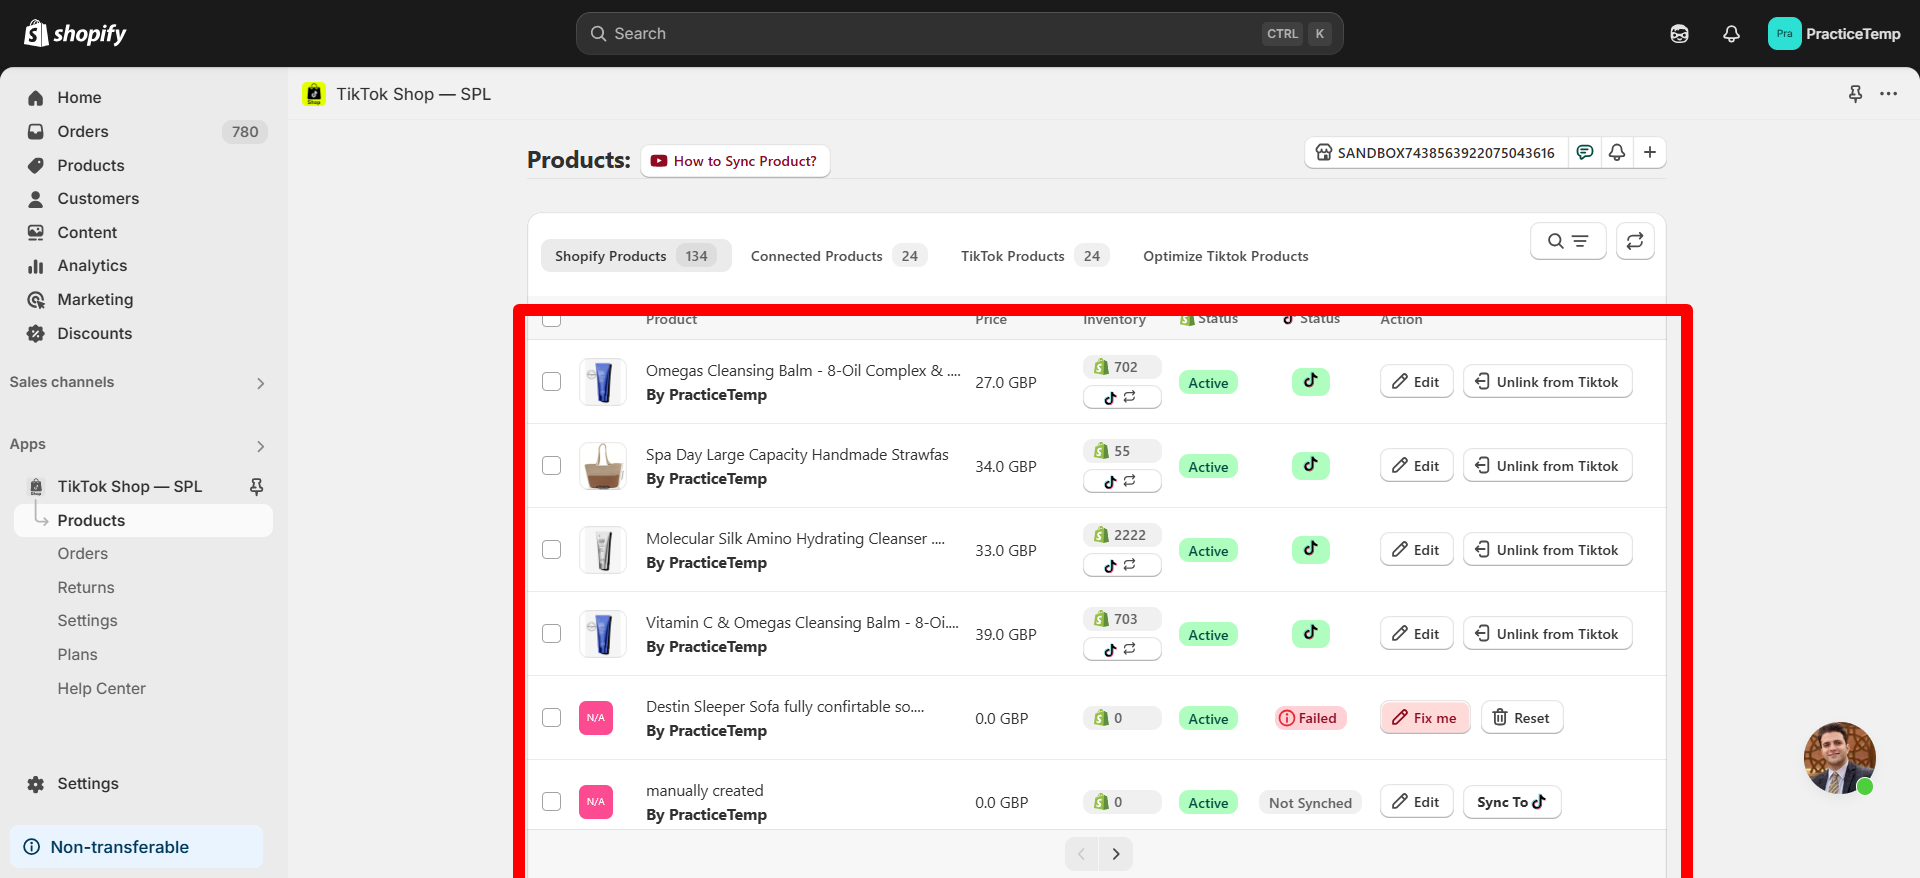
Task: Unlink Spa Day handbag from Tiktok
Action: pos(1547,466)
